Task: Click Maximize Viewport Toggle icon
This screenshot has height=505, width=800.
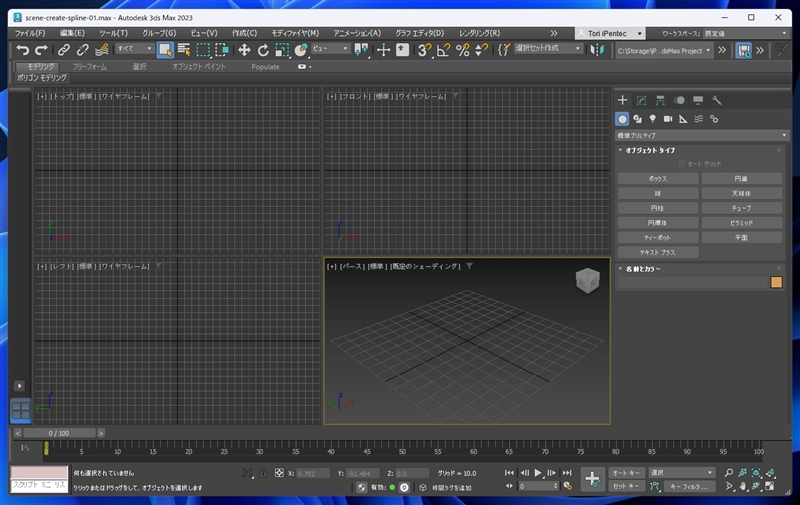Action: (770, 487)
